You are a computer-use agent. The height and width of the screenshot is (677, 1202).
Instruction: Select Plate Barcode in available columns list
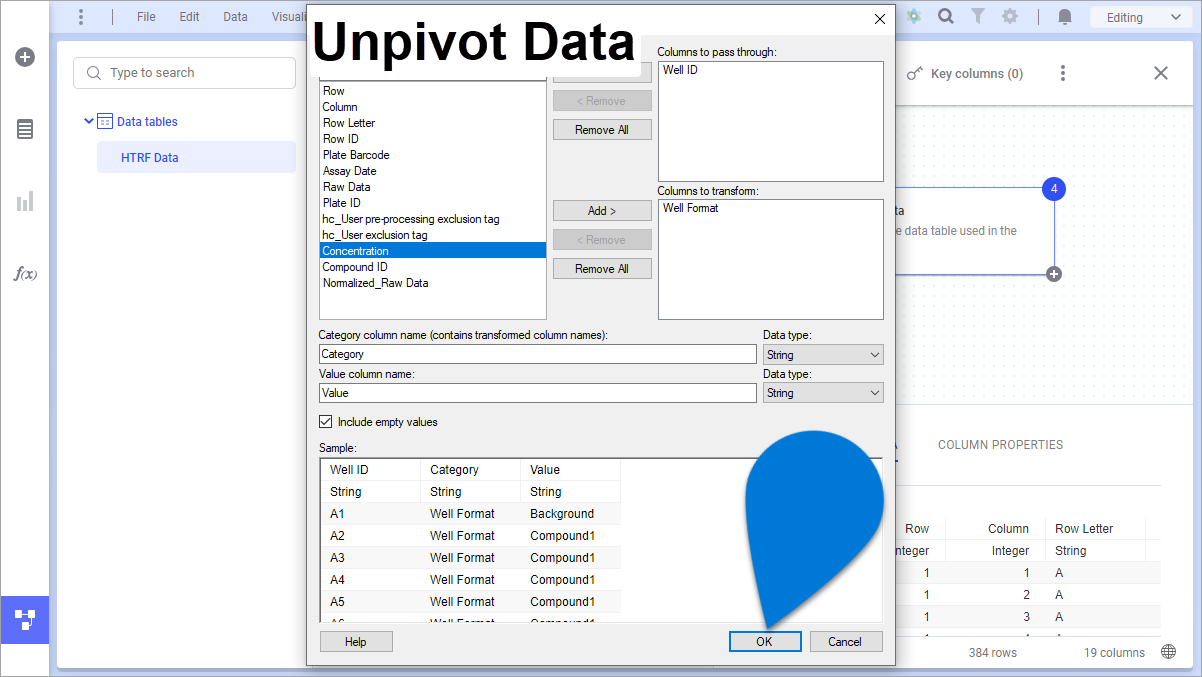click(x=356, y=155)
